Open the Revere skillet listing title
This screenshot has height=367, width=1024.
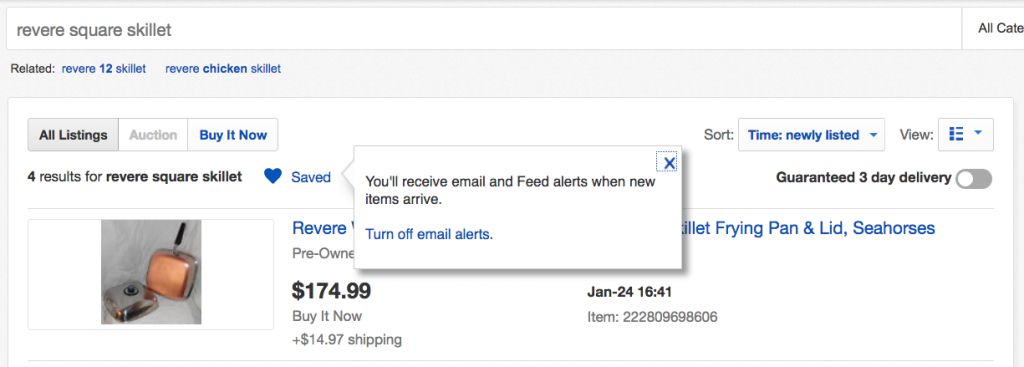[x=613, y=228]
